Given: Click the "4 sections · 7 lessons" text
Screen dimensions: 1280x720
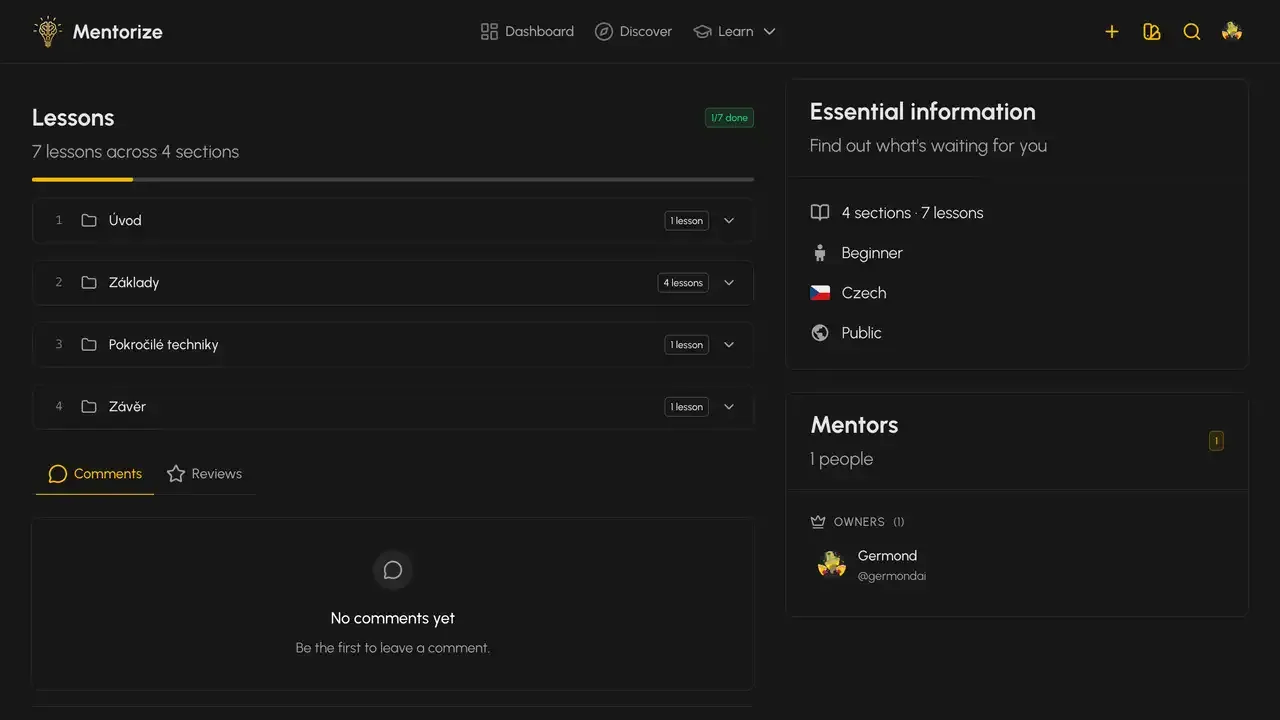Looking at the screenshot, I should tap(912, 212).
